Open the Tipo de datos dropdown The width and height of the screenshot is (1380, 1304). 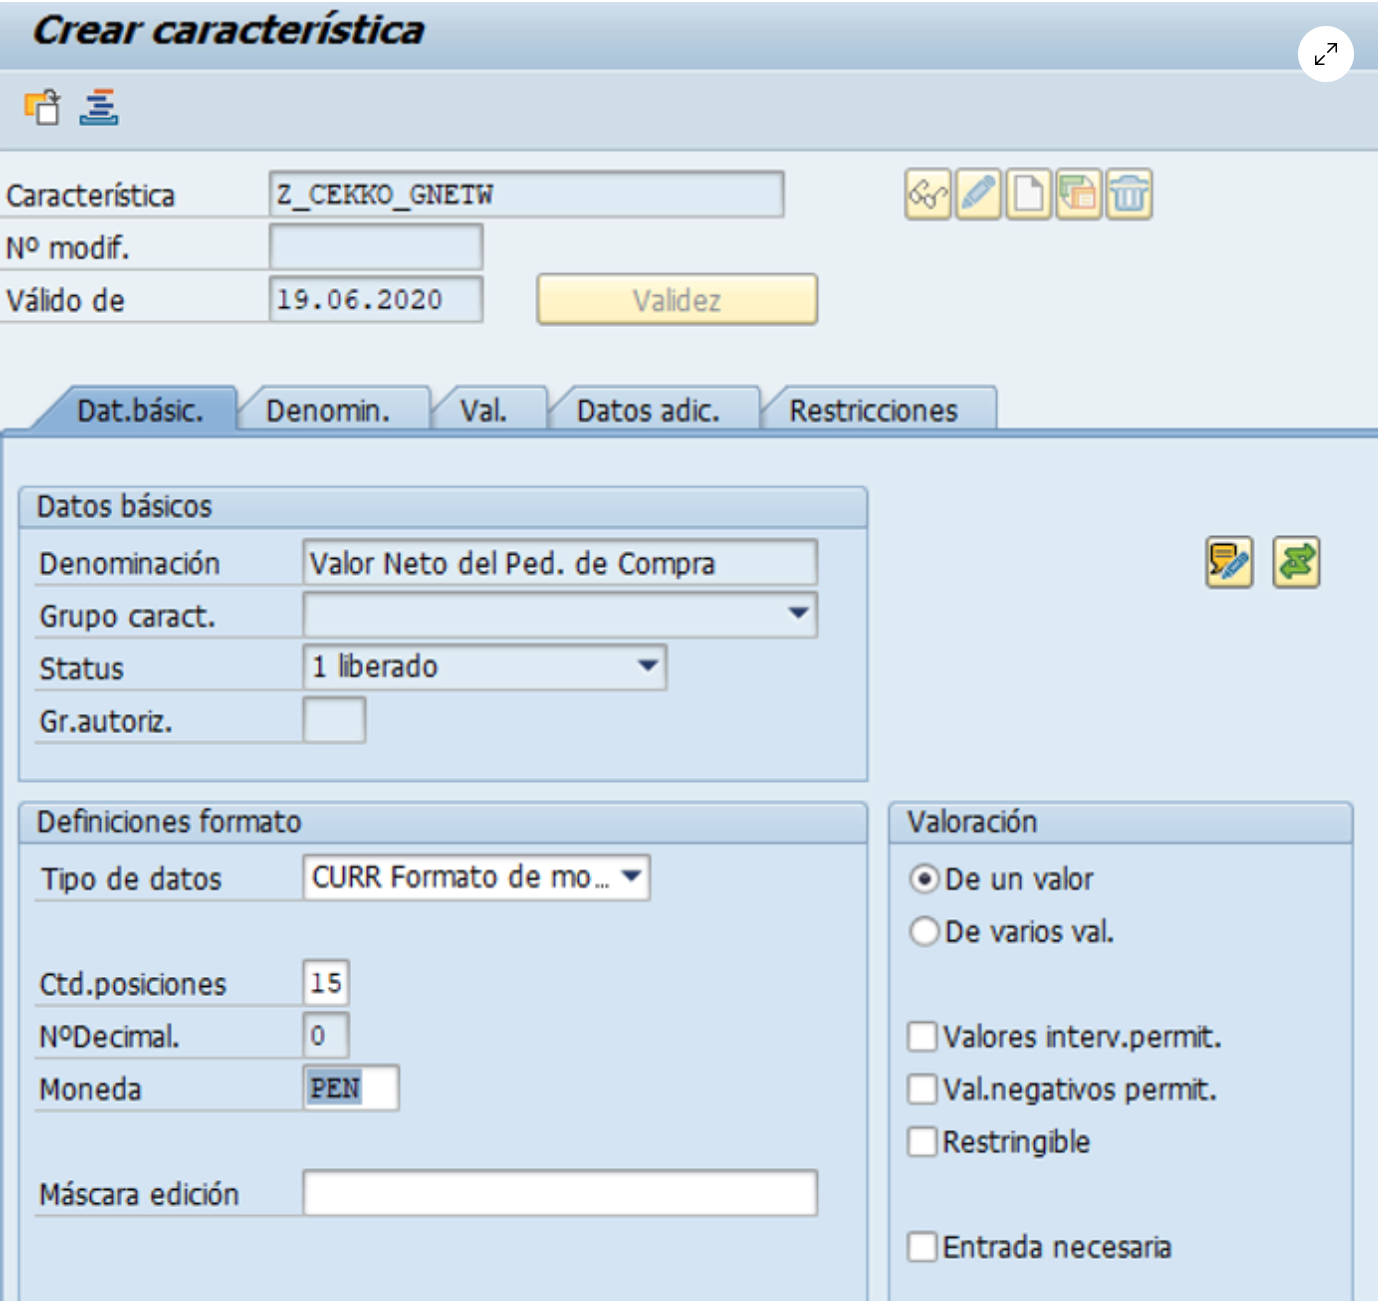click(631, 877)
